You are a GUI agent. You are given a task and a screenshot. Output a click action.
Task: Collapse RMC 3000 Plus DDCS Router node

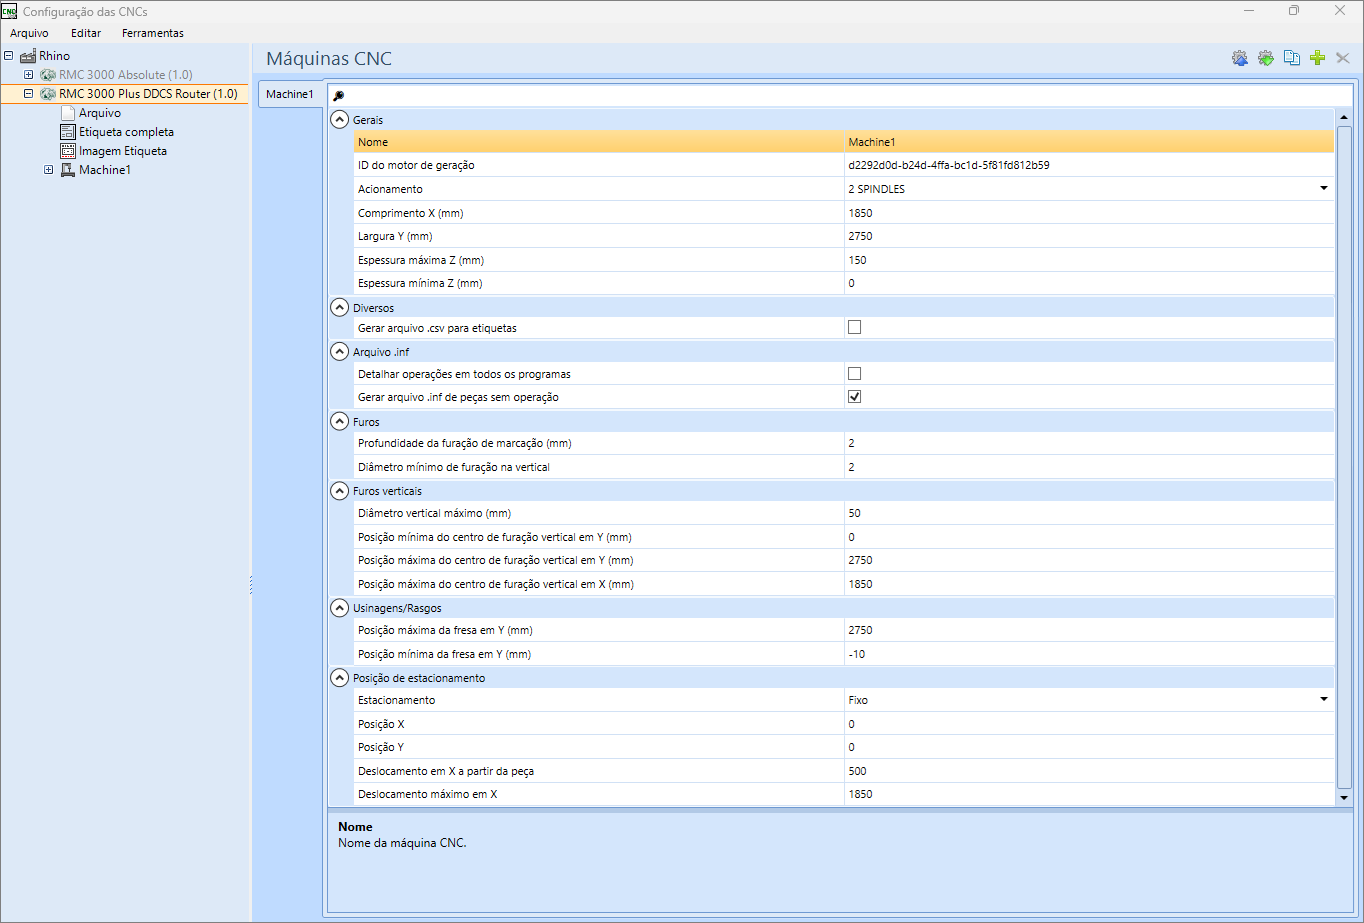pyautogui.click(x=28, y=94)
